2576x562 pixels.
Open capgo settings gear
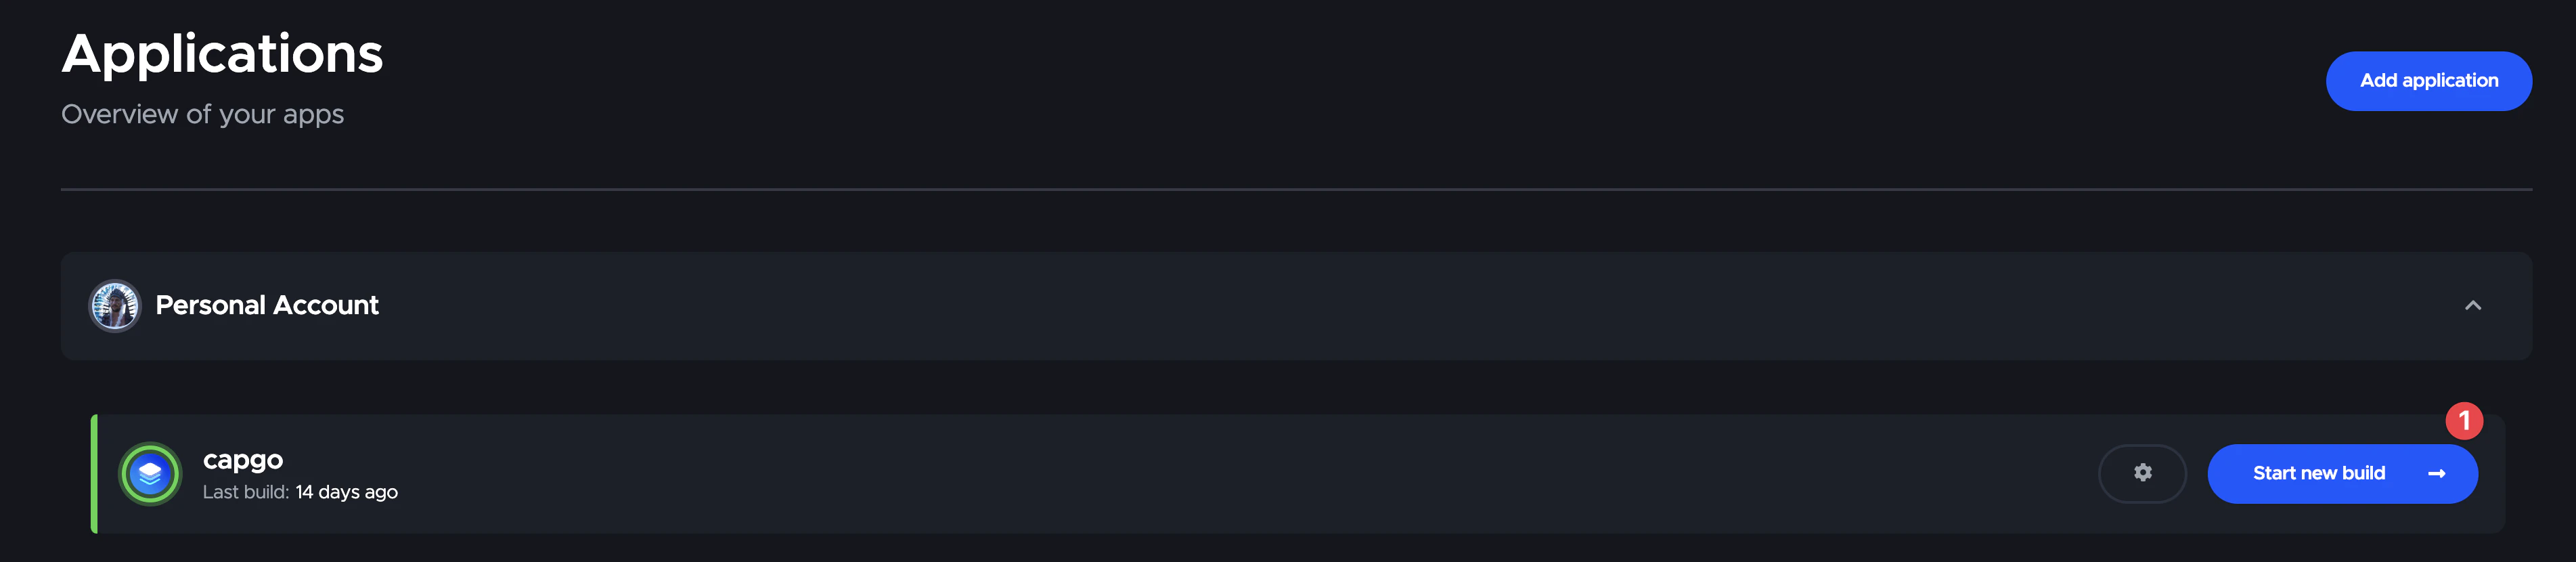tap(2142, 473)
